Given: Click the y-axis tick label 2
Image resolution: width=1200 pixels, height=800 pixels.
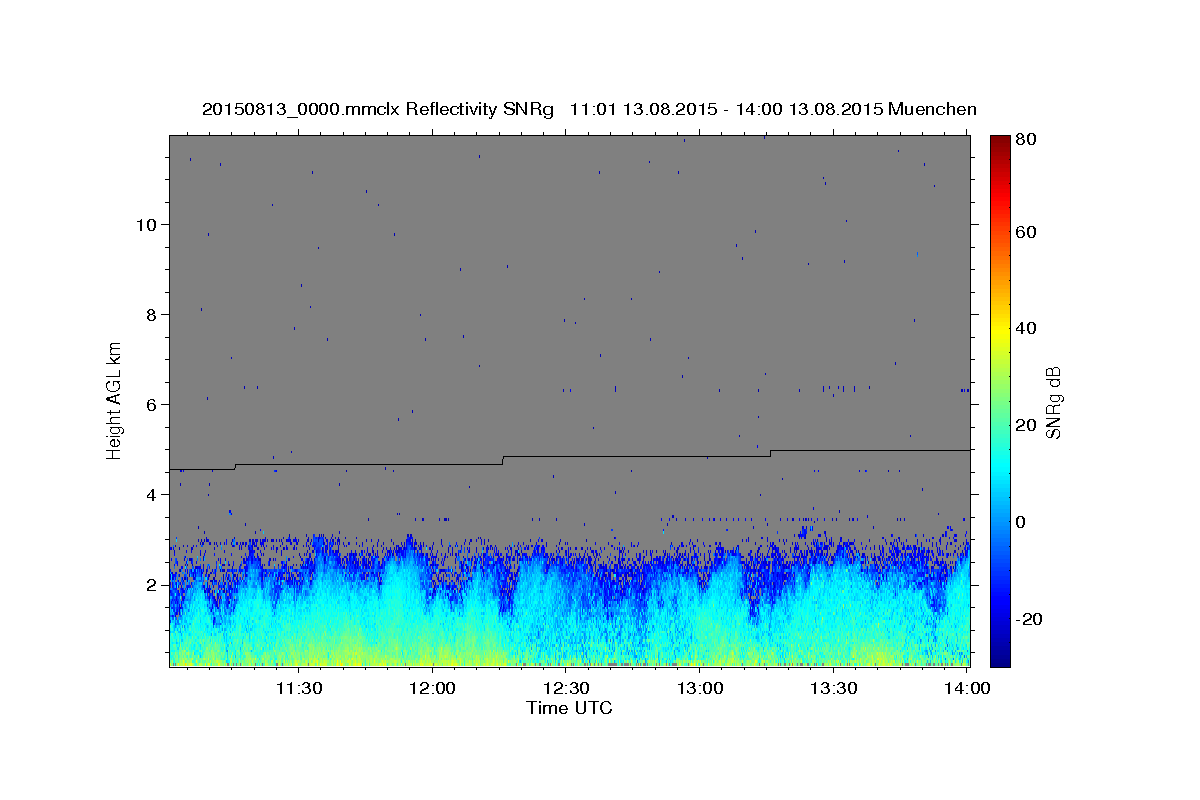Looking at the screenshot, I should pos(150,584).
